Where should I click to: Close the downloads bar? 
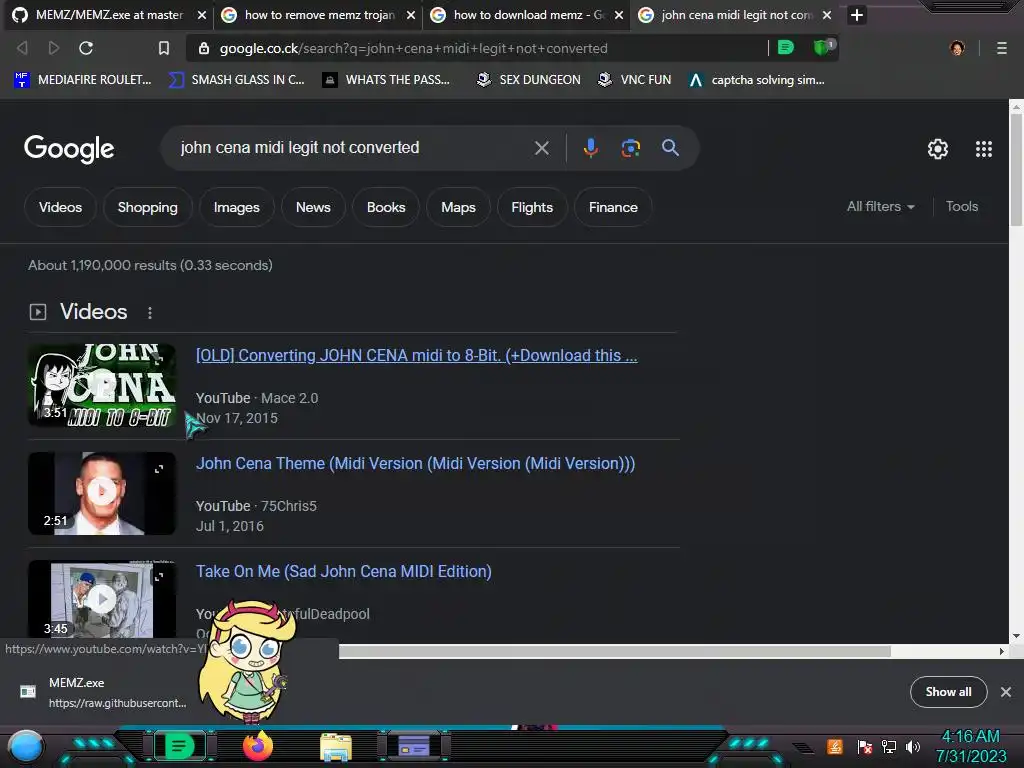pyautogui.click(x=1006, y=692)
